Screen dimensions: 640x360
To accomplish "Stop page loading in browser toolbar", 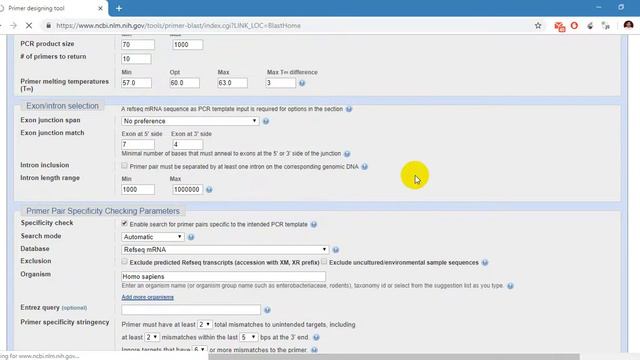I will click(x=29, y=26).
